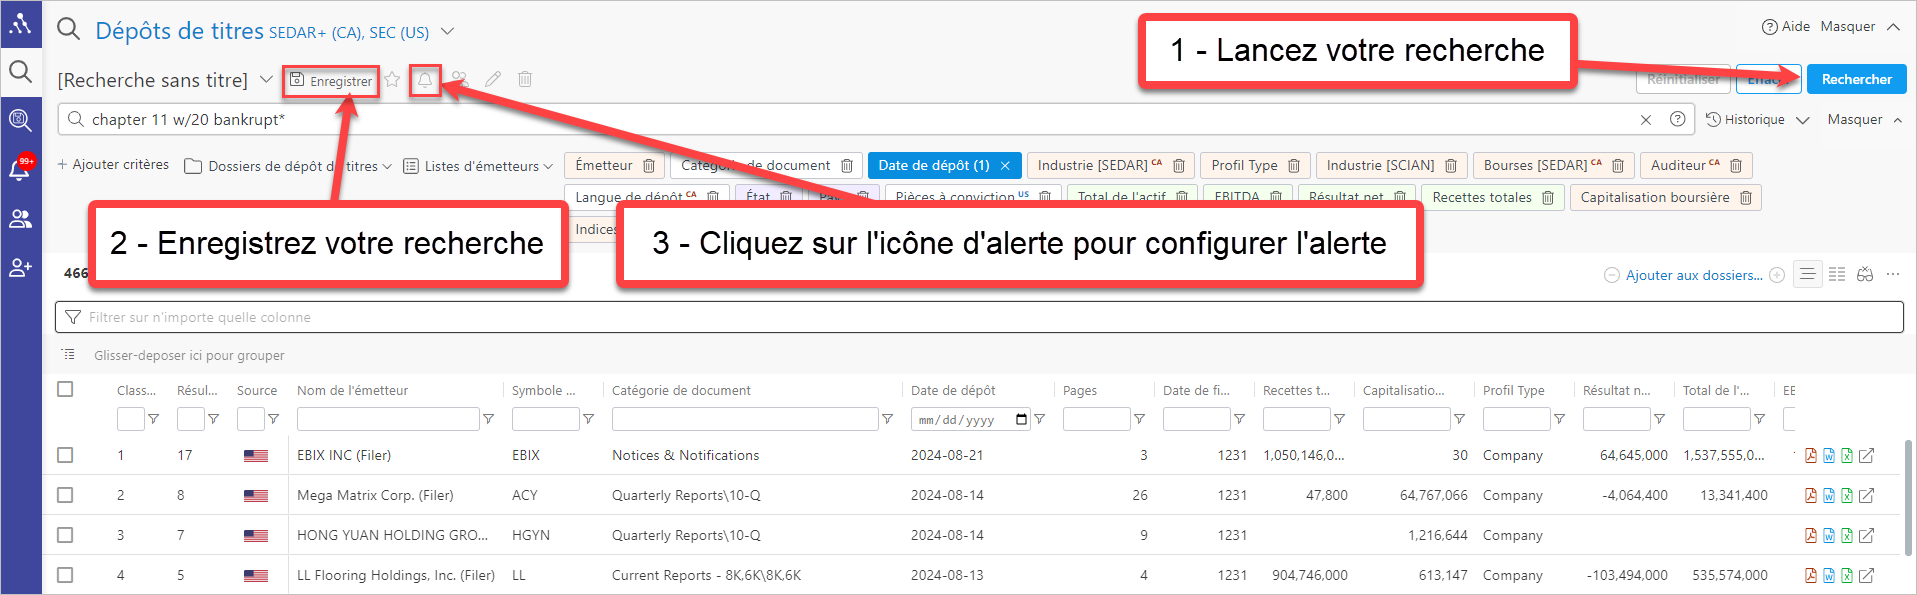Open the three-dot more options menu
Screen dimensions: 1917x595
coord(1893,274)
